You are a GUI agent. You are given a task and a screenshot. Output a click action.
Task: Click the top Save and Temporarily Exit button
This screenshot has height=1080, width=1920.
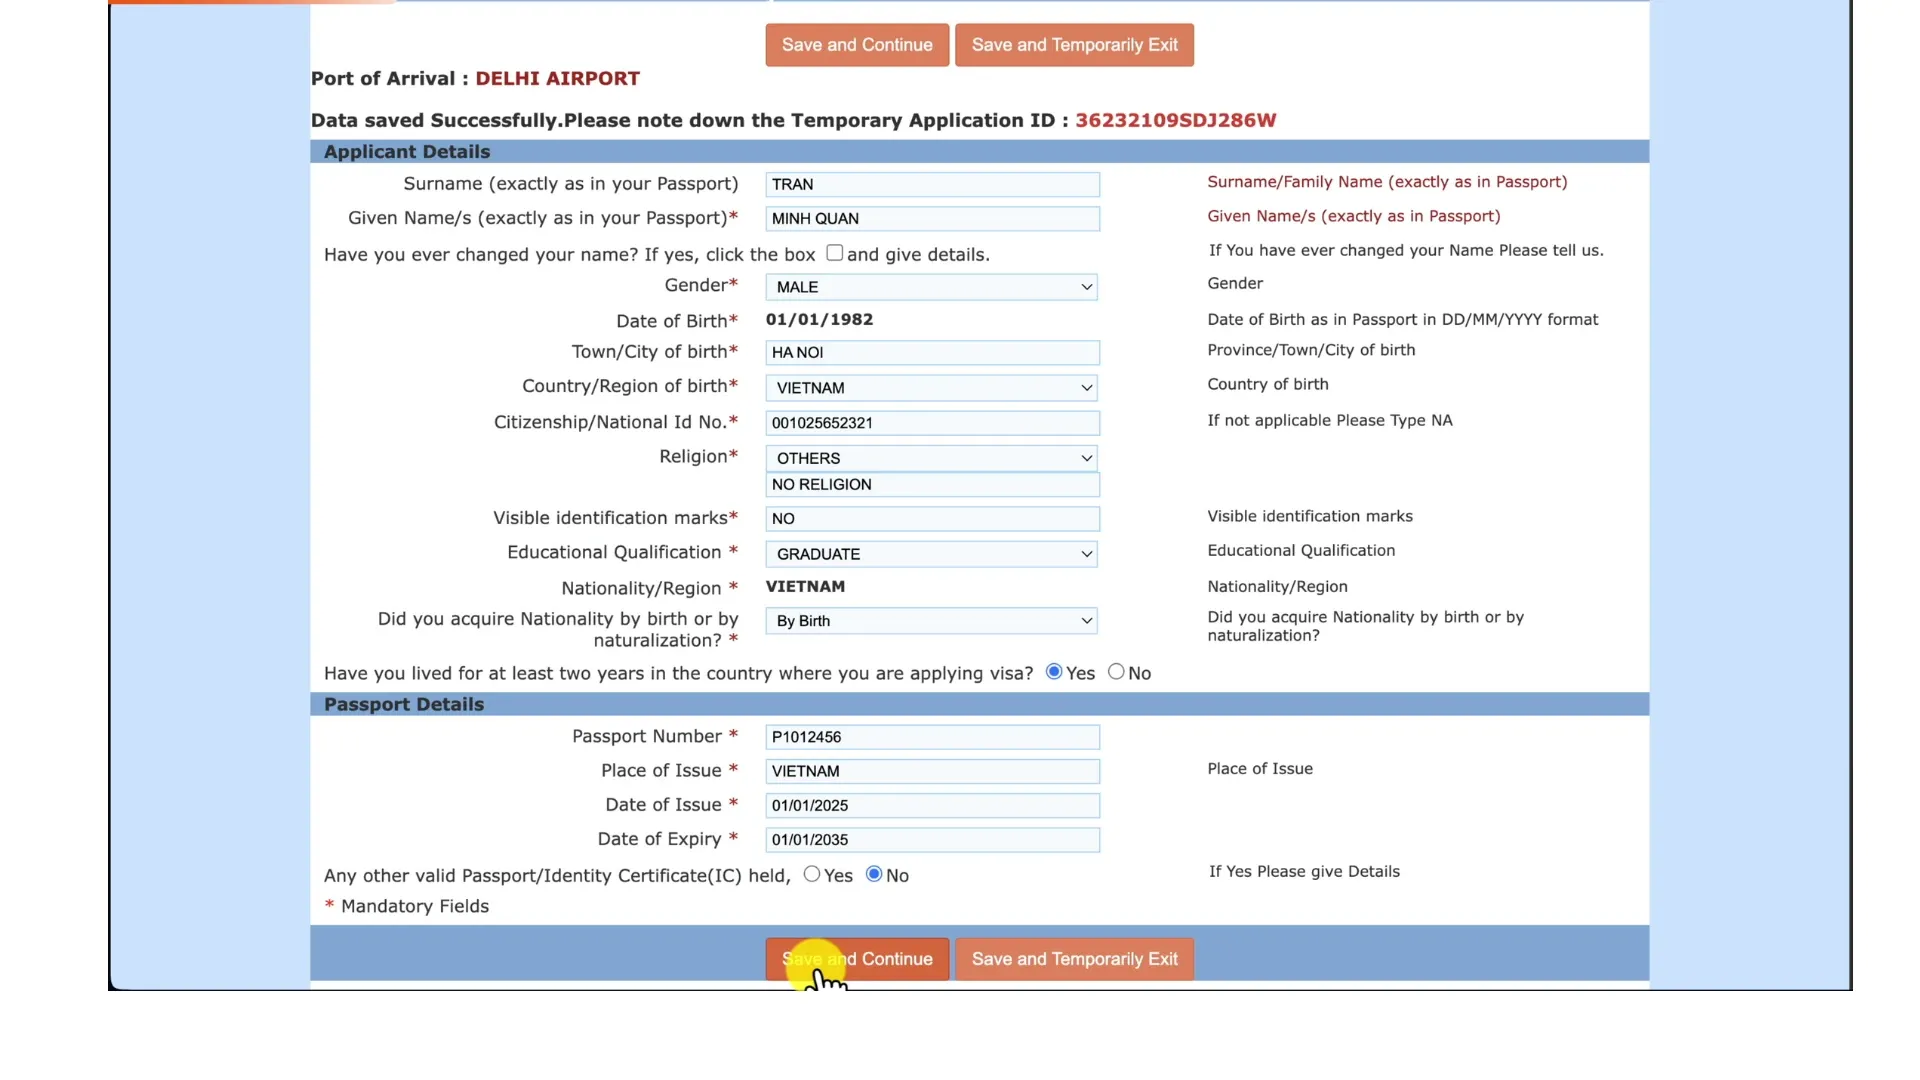1074,45
